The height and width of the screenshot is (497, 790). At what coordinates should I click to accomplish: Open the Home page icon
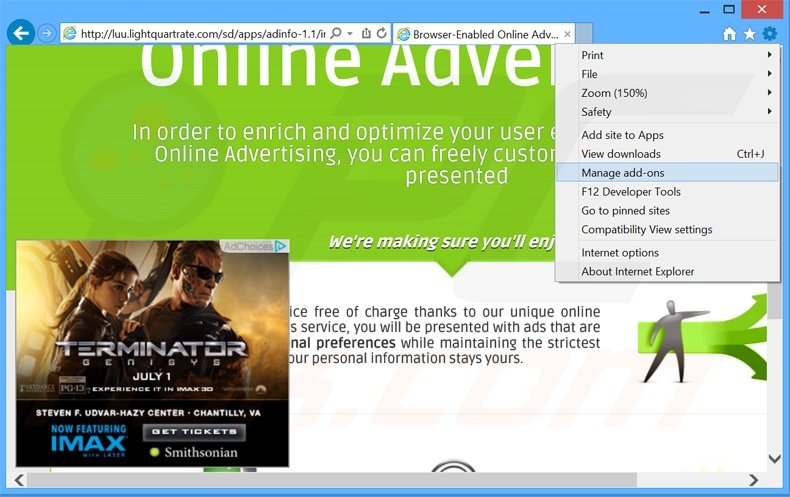click(x=729, y=34)
